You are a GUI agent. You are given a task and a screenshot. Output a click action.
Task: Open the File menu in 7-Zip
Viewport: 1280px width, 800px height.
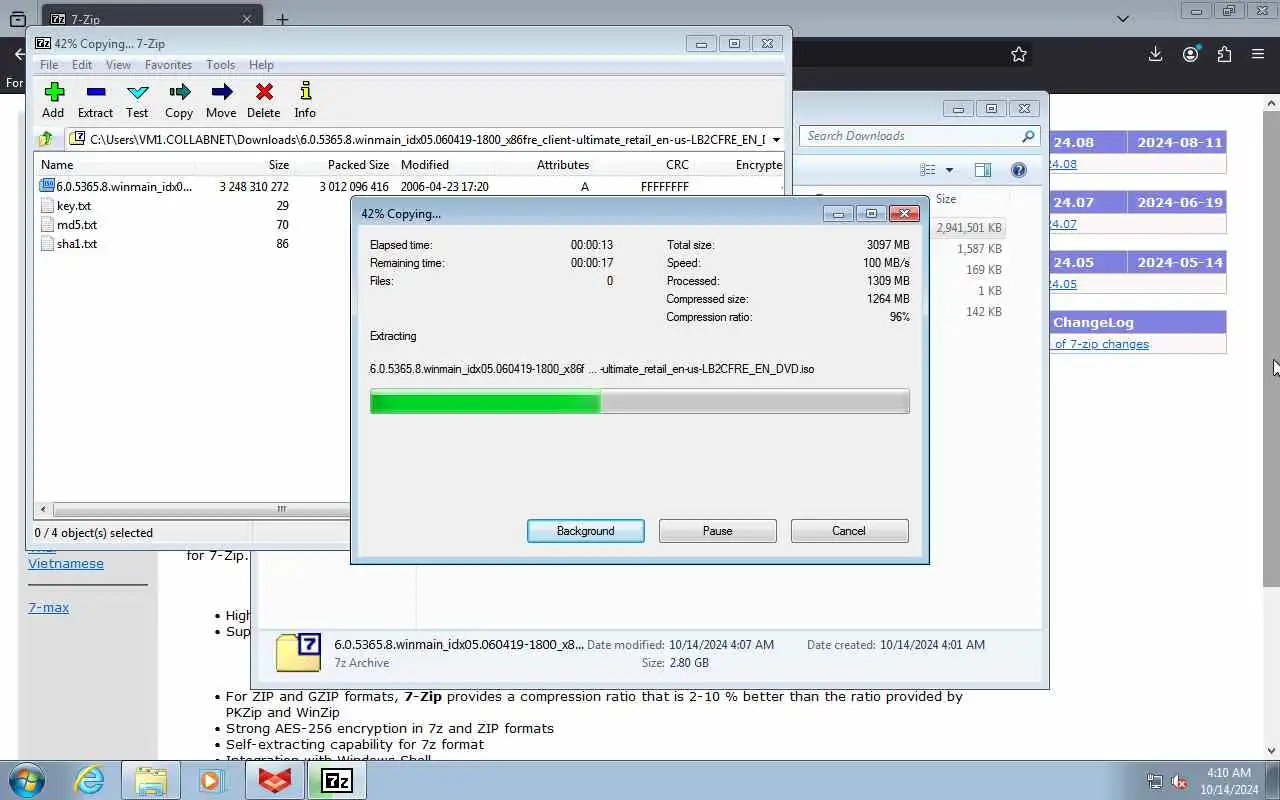pos(48,65)
